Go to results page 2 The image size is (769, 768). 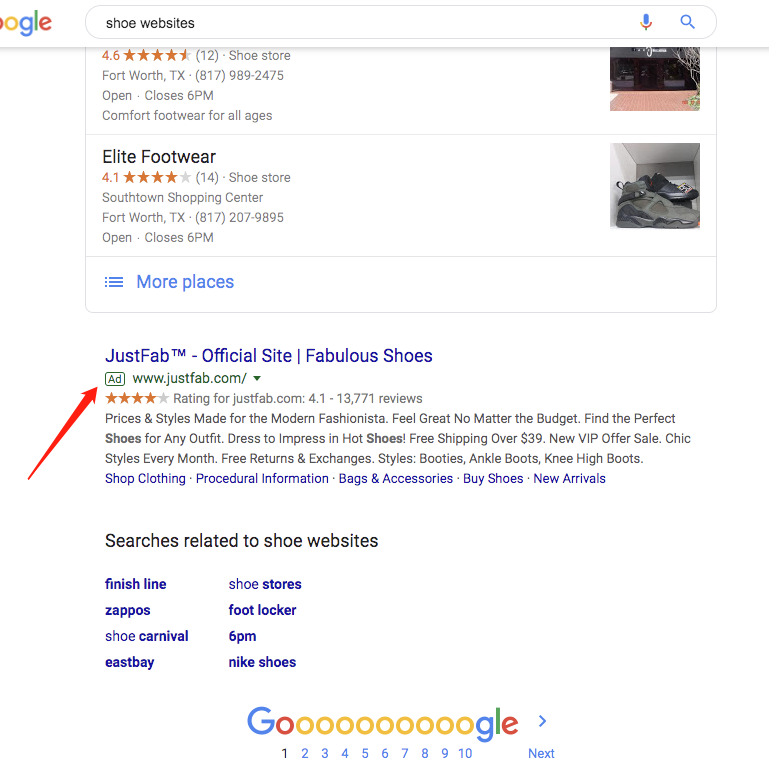(305, 753)
